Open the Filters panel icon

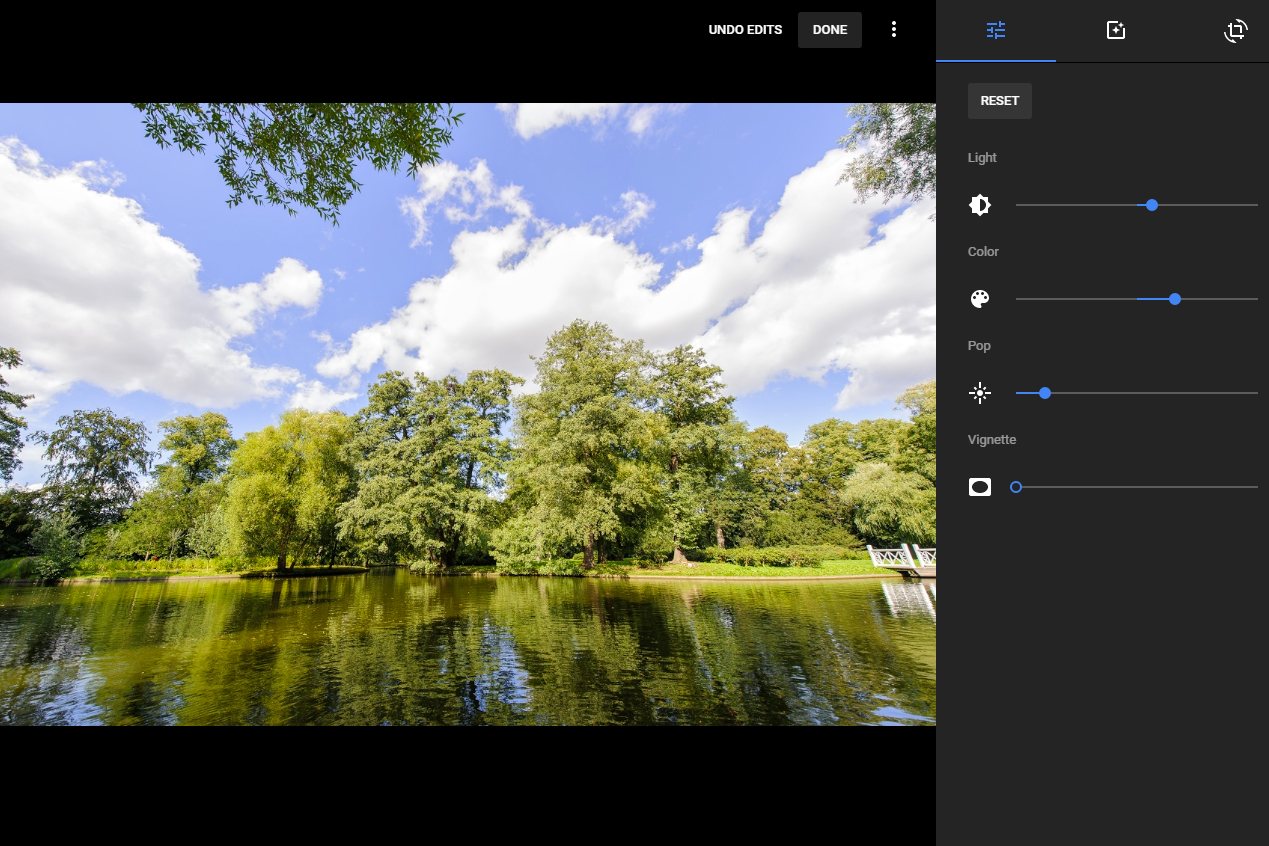coord(1115,31)
